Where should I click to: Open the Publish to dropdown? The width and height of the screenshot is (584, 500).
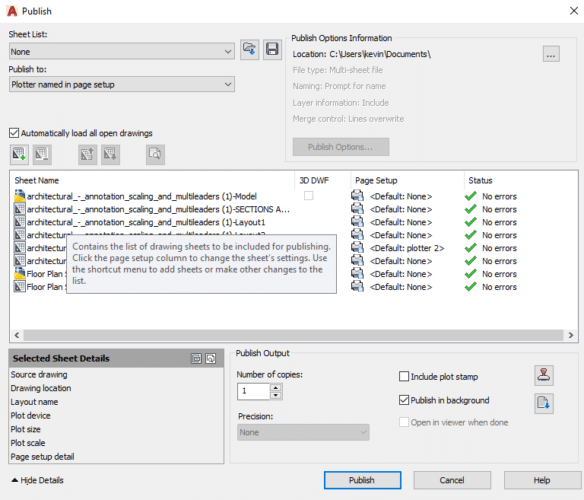coord(122,84)
